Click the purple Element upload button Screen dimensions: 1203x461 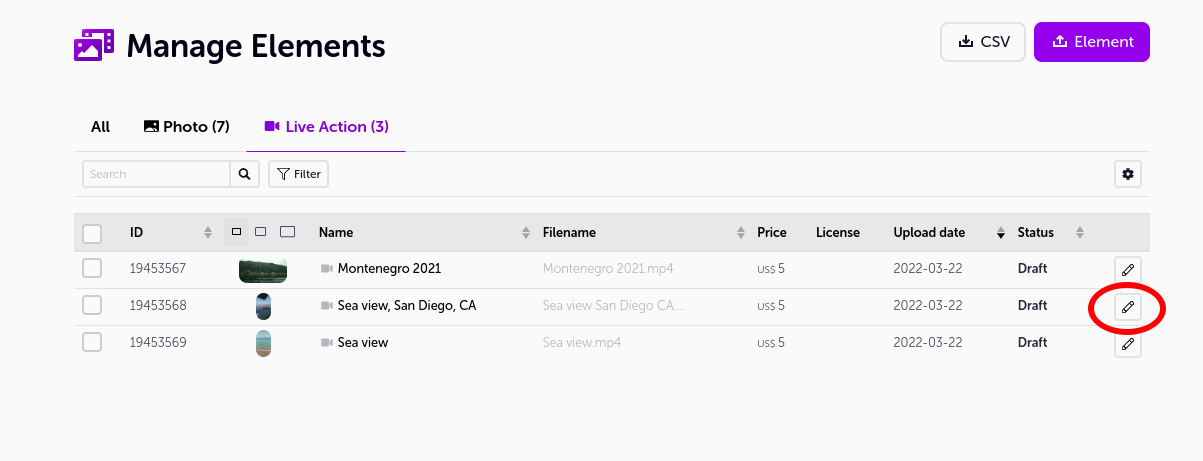click(1092, 42)
